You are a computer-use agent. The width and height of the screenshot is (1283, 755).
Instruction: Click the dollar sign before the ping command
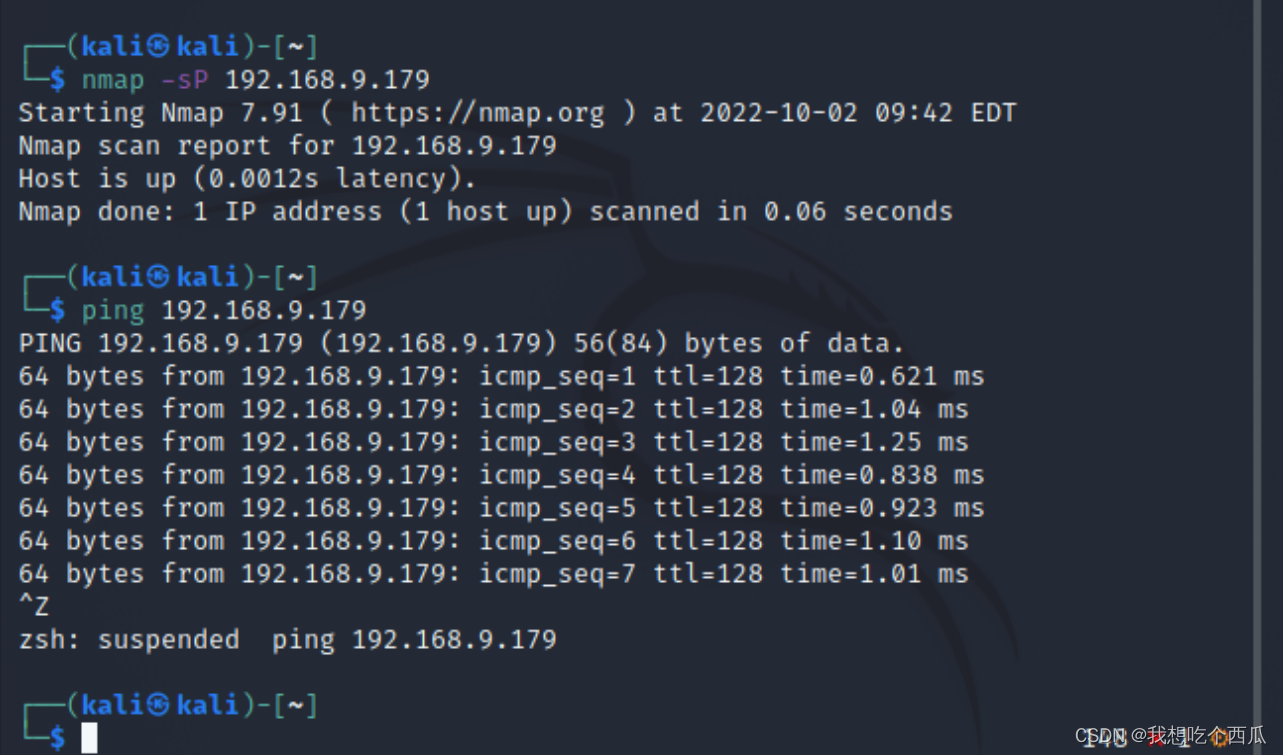57,310
